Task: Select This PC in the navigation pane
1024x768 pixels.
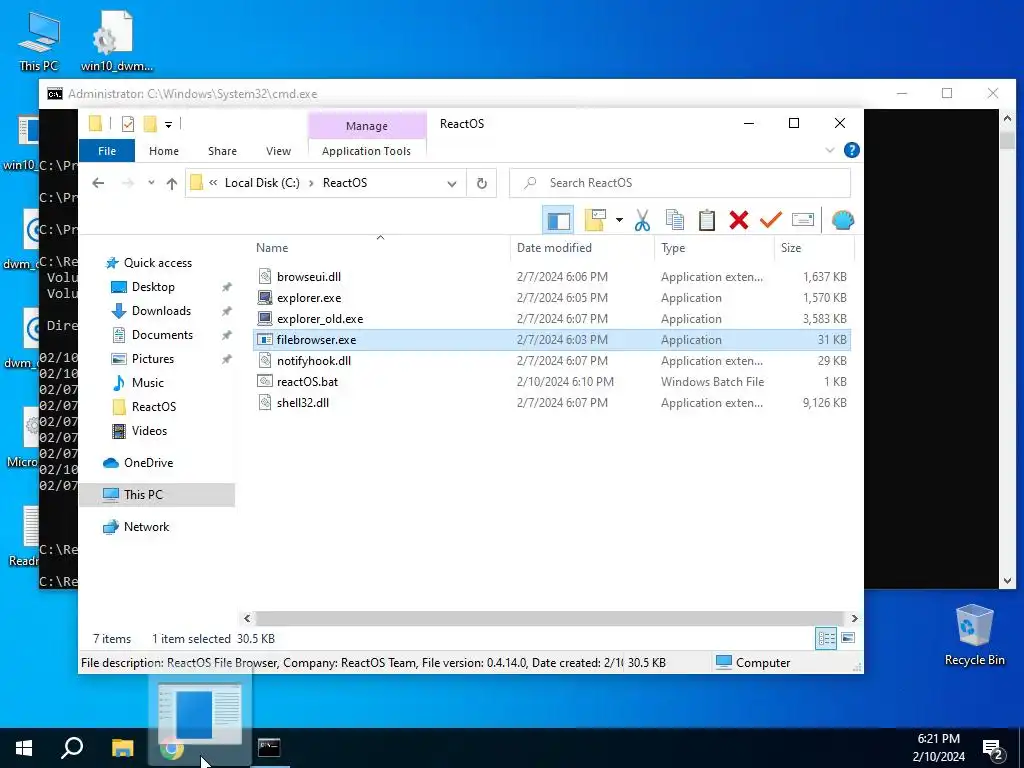Action: pos(157,494)
